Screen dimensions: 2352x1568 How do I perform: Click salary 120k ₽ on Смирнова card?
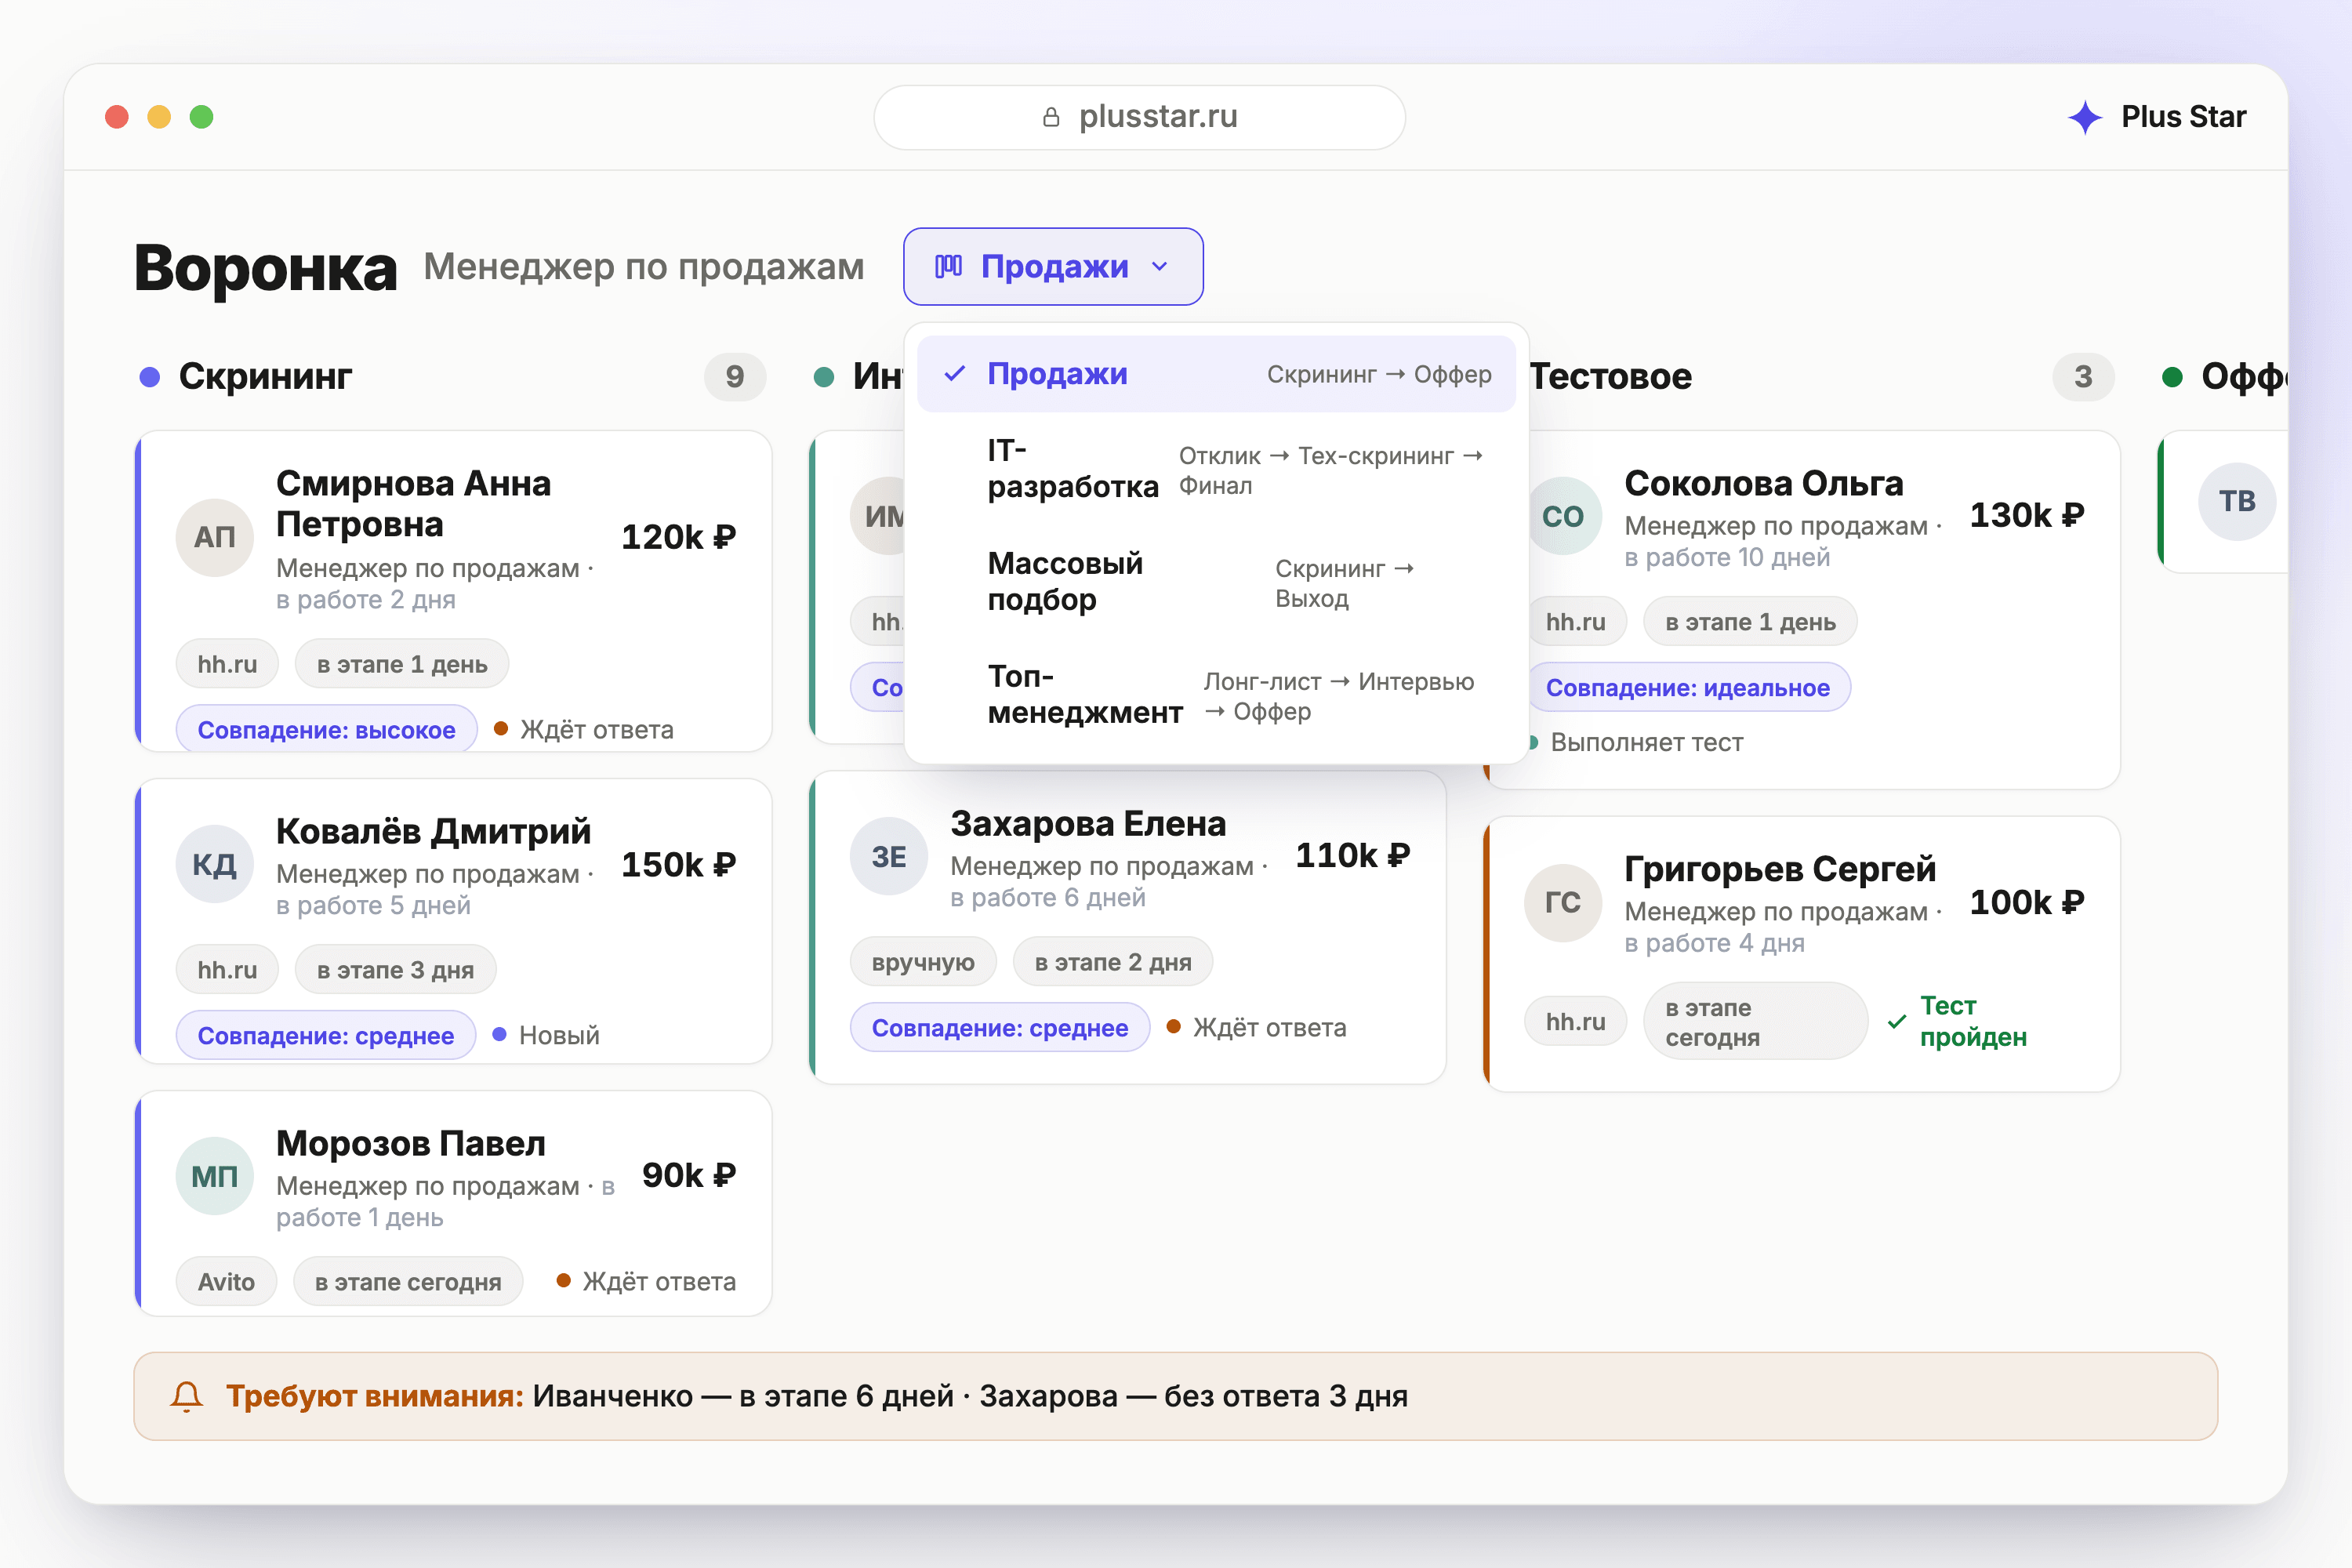point(678,537)
